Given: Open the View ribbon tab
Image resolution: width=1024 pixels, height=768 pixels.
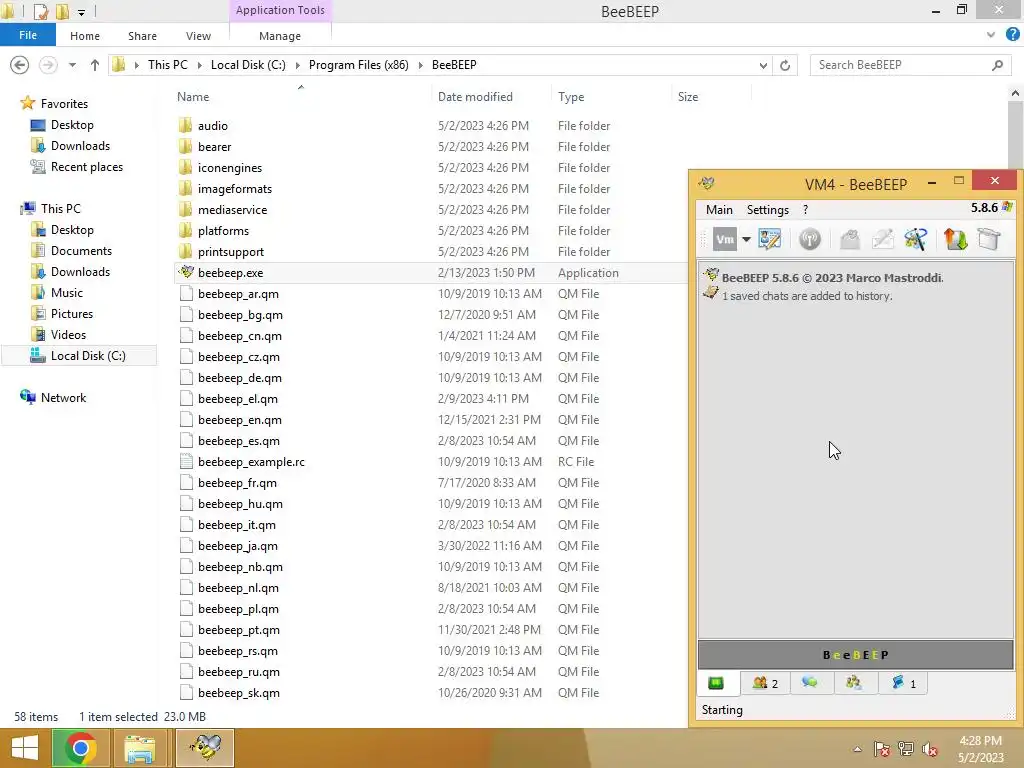Looking at the screenshot, I should pos(198,36).
